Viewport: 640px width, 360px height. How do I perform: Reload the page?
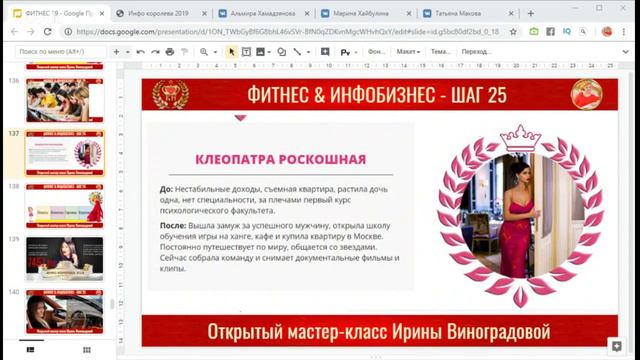pos(47,31)
